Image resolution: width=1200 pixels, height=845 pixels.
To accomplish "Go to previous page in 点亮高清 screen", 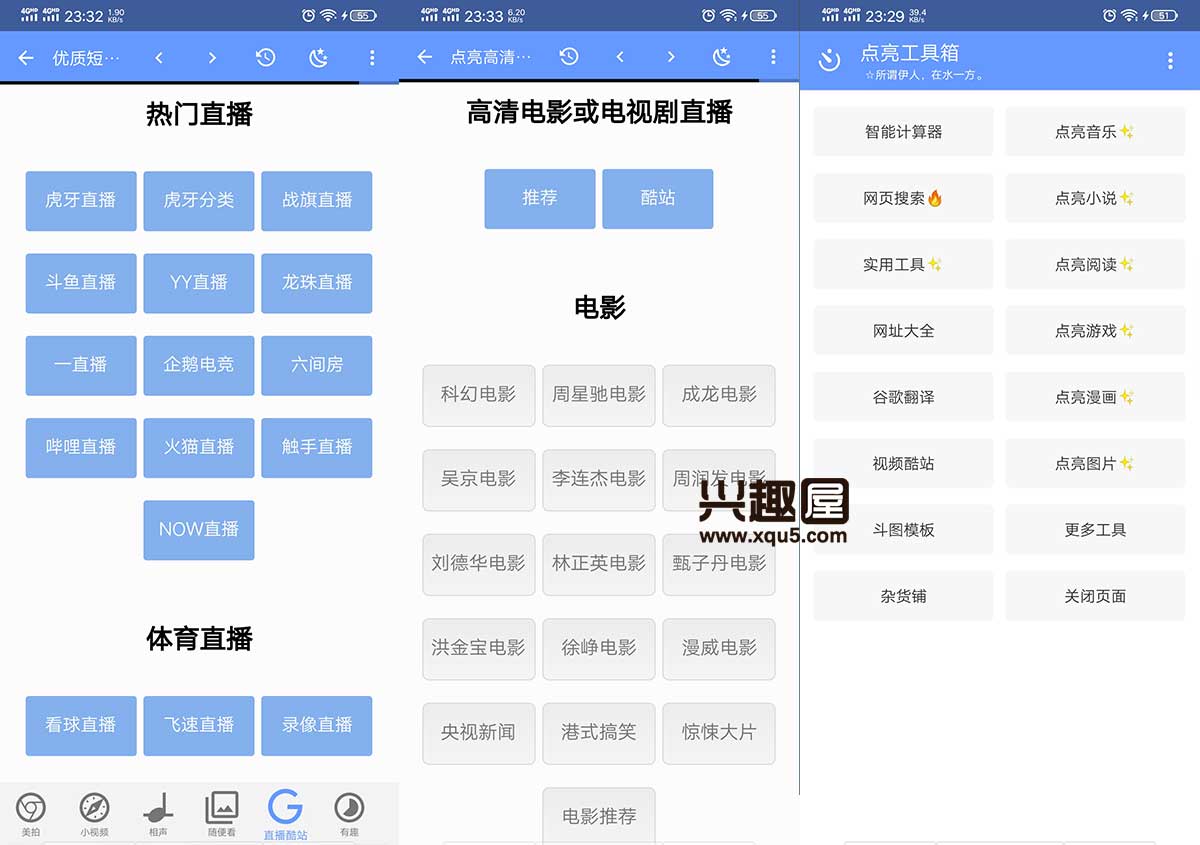I will pos(620,57).
